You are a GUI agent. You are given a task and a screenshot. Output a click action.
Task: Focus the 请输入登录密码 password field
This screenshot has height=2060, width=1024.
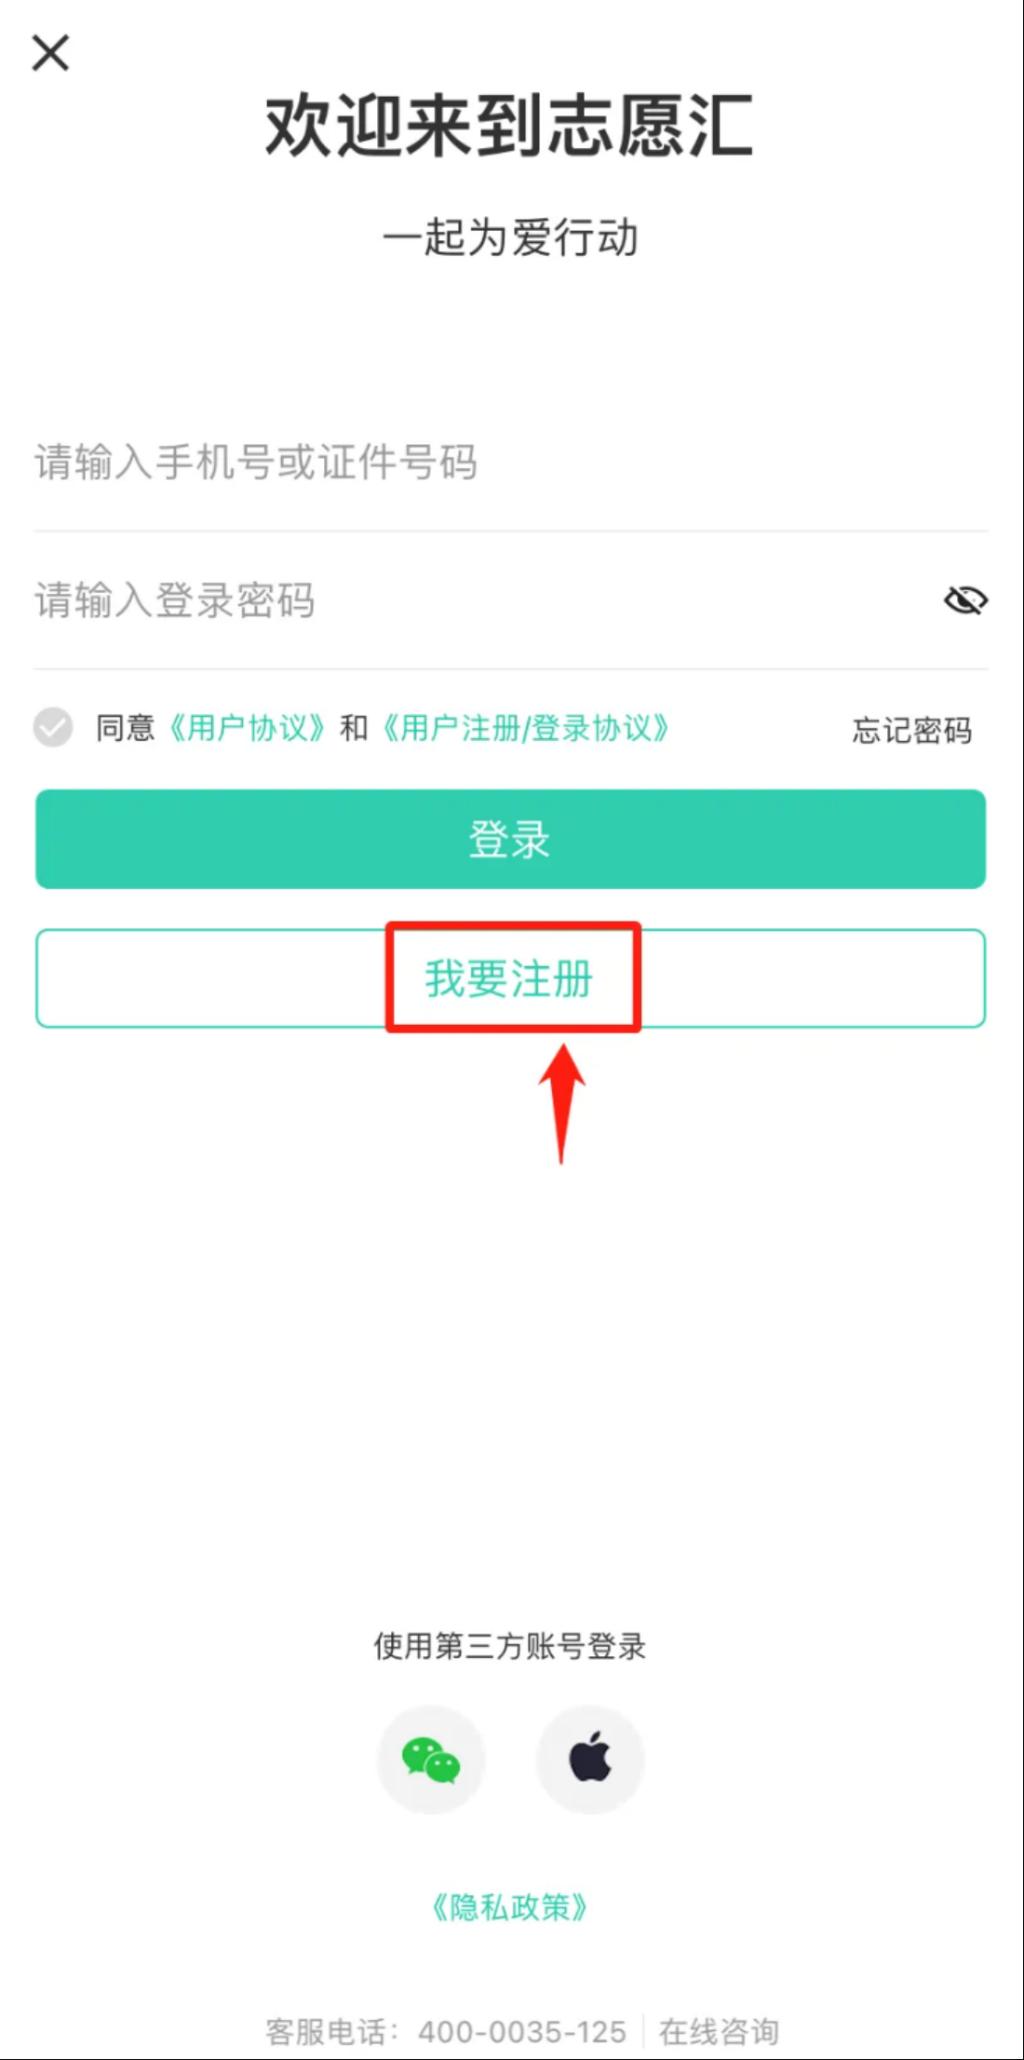480,600
